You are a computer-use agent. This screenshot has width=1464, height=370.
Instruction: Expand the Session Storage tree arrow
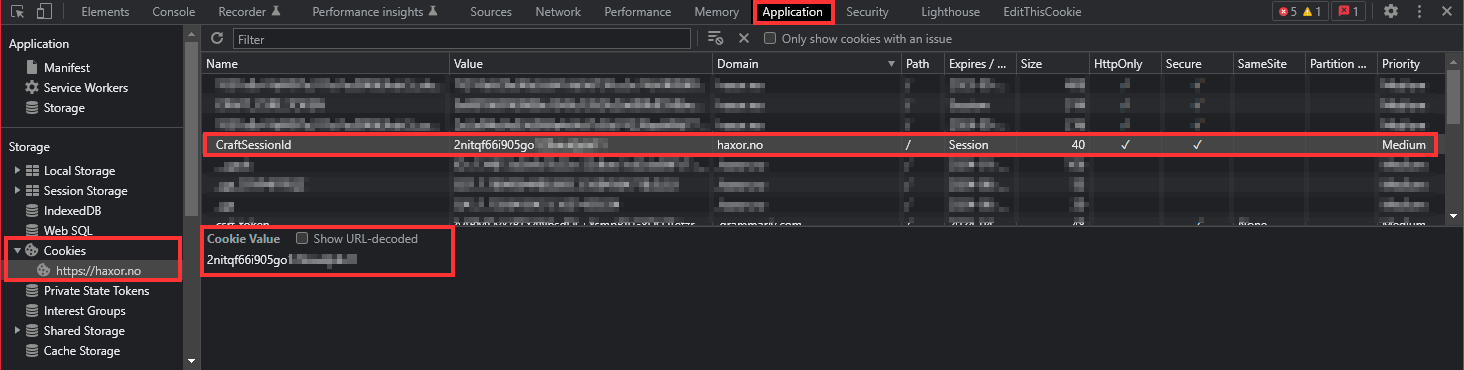(17, 191)
